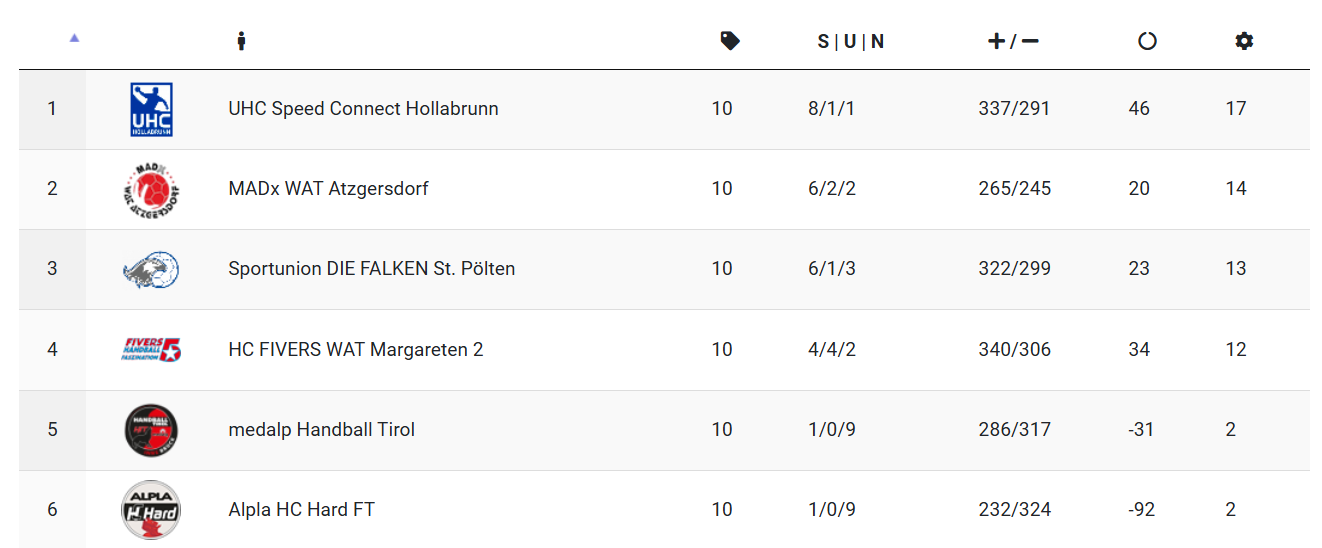Click the 337/291 goals cell of Hollabrunn
Image resolution: width=1322 pixels, height=548 pixels.
tap(1014, 108)
